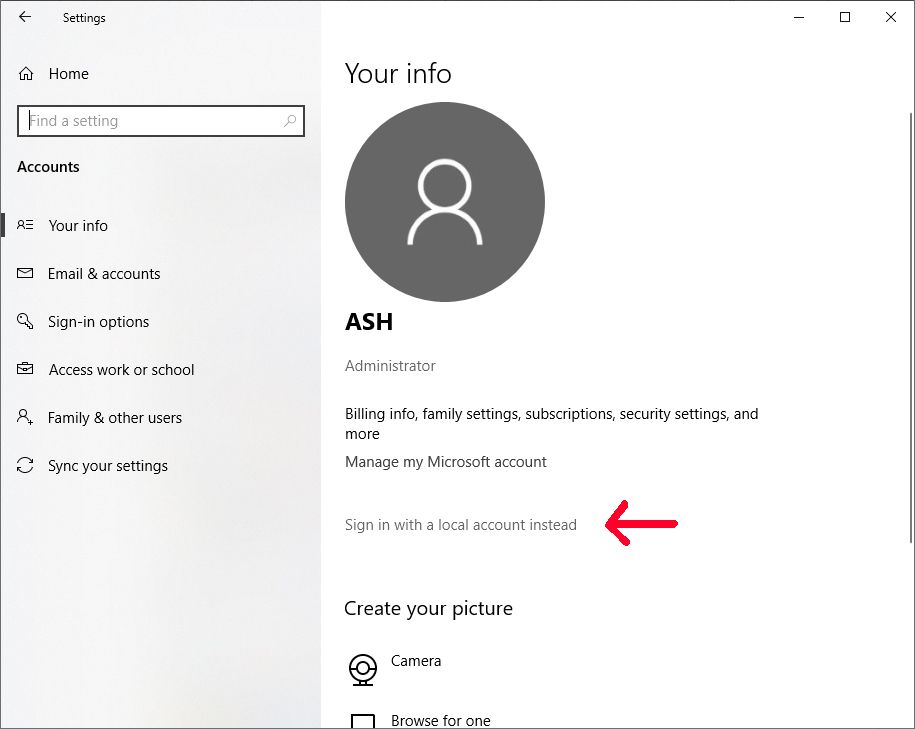The image size is (915, 729).
Task: Click the back arrow in Settings
Action: point(24,17)
